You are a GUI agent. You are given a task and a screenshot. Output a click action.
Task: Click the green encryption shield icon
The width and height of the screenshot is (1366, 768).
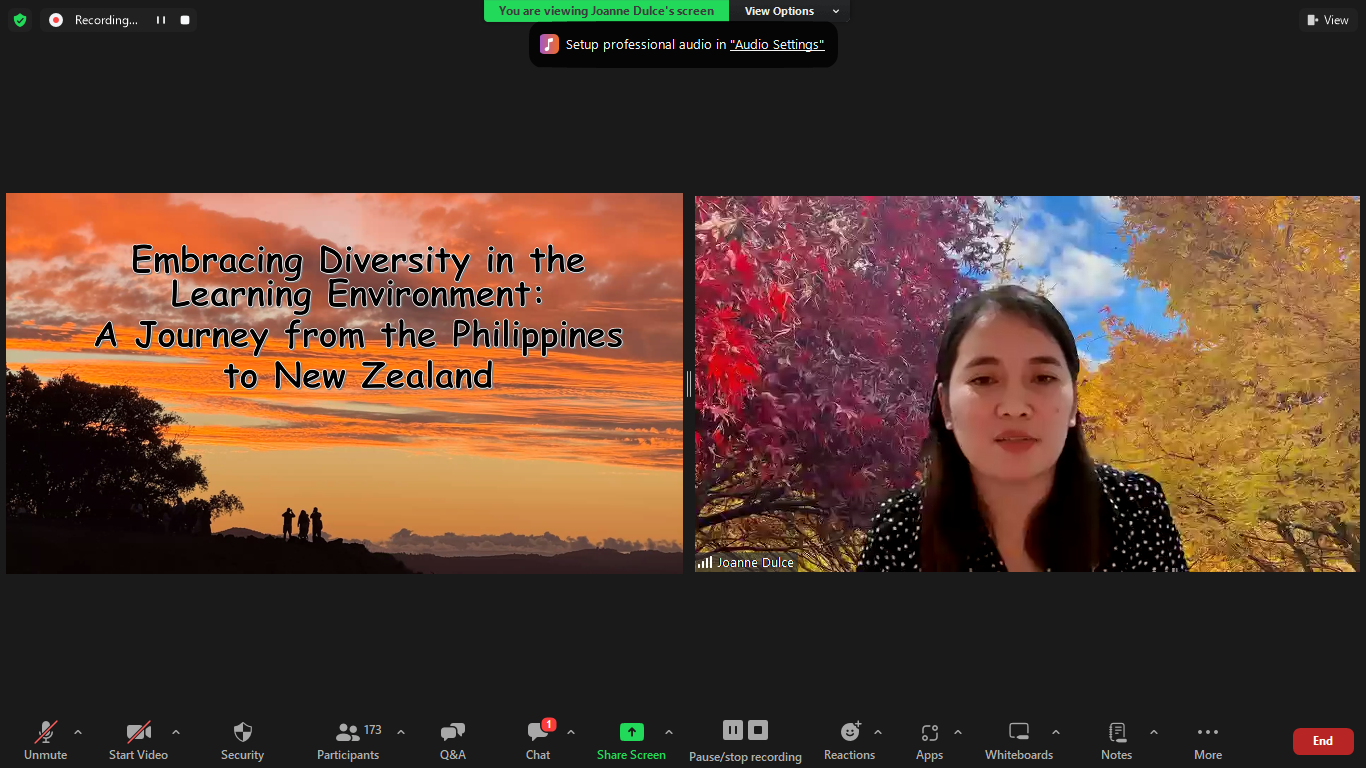tap(20, 20)
